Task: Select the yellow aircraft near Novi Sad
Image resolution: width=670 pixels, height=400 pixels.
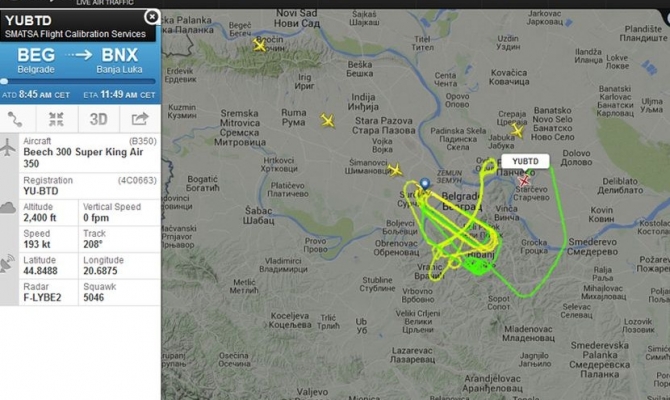Action: pos(259,45)
